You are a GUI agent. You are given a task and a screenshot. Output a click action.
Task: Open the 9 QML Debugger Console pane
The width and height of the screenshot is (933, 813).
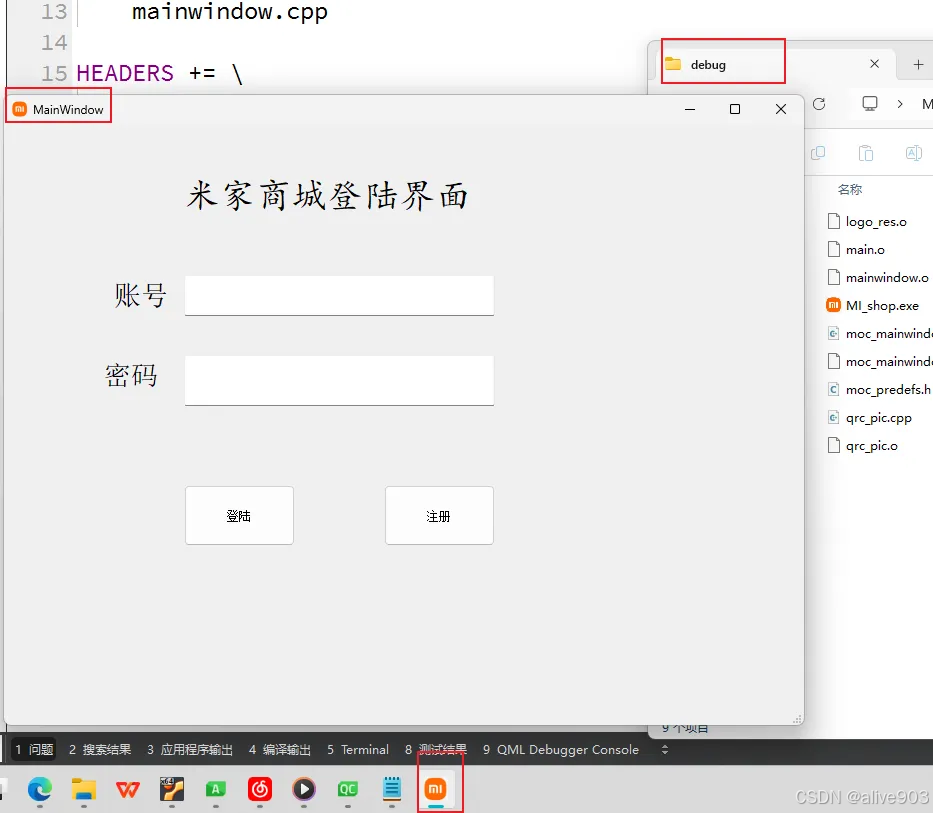561,749
